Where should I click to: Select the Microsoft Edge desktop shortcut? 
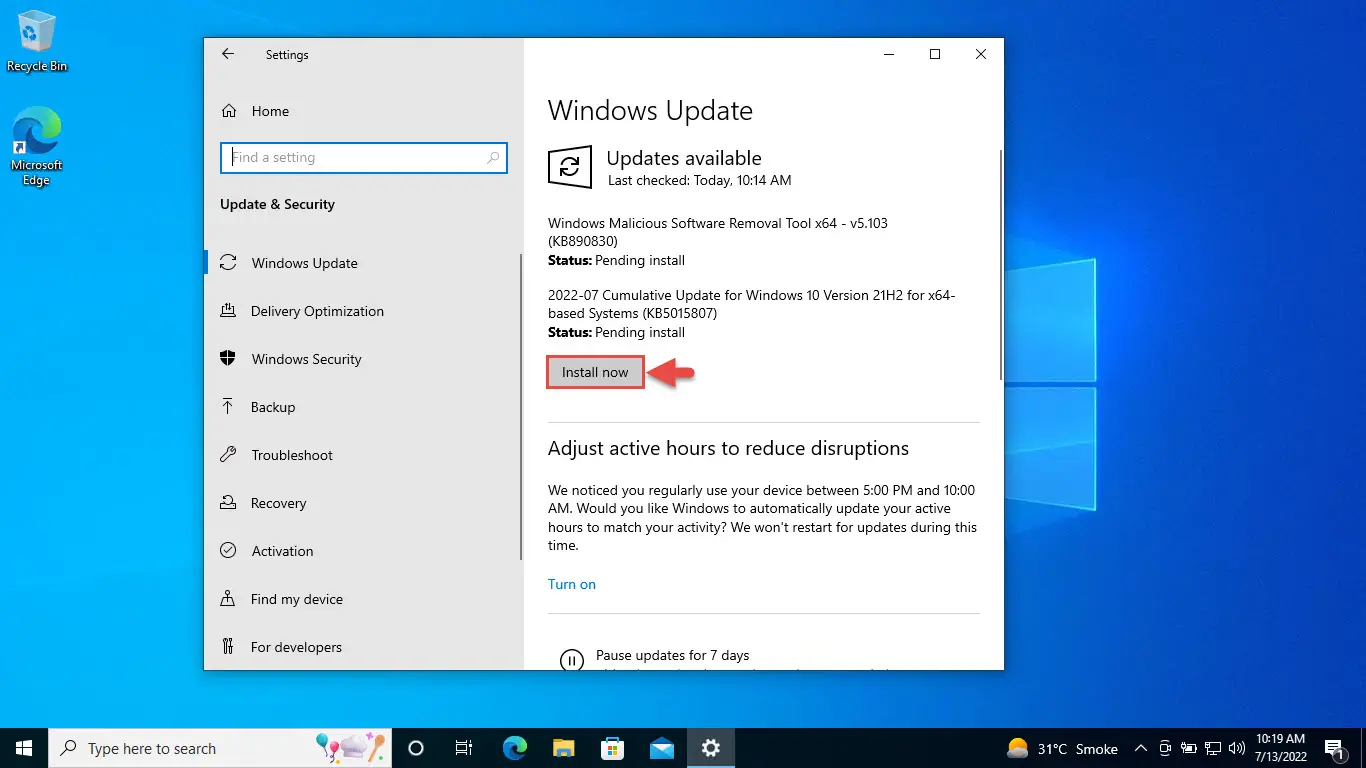tap(37, 147)
